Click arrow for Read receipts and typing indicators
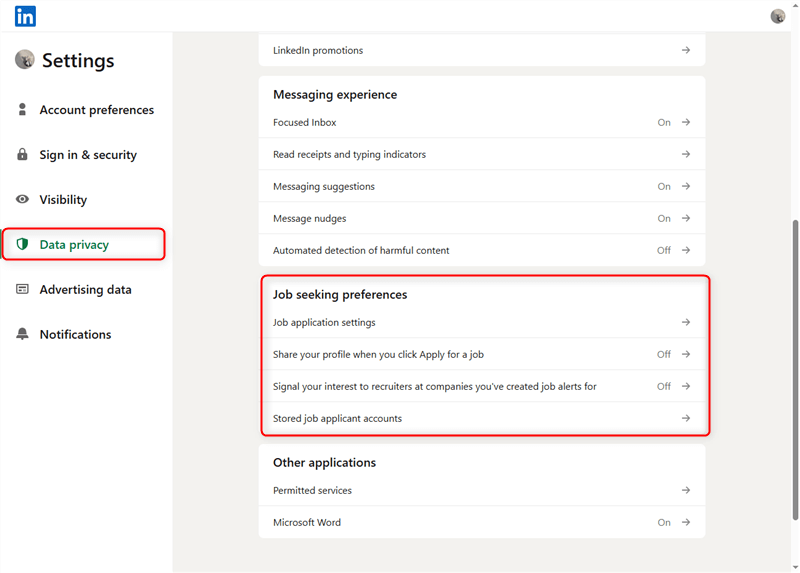Viewport: 800px width, 573px height. click(686, 154)
